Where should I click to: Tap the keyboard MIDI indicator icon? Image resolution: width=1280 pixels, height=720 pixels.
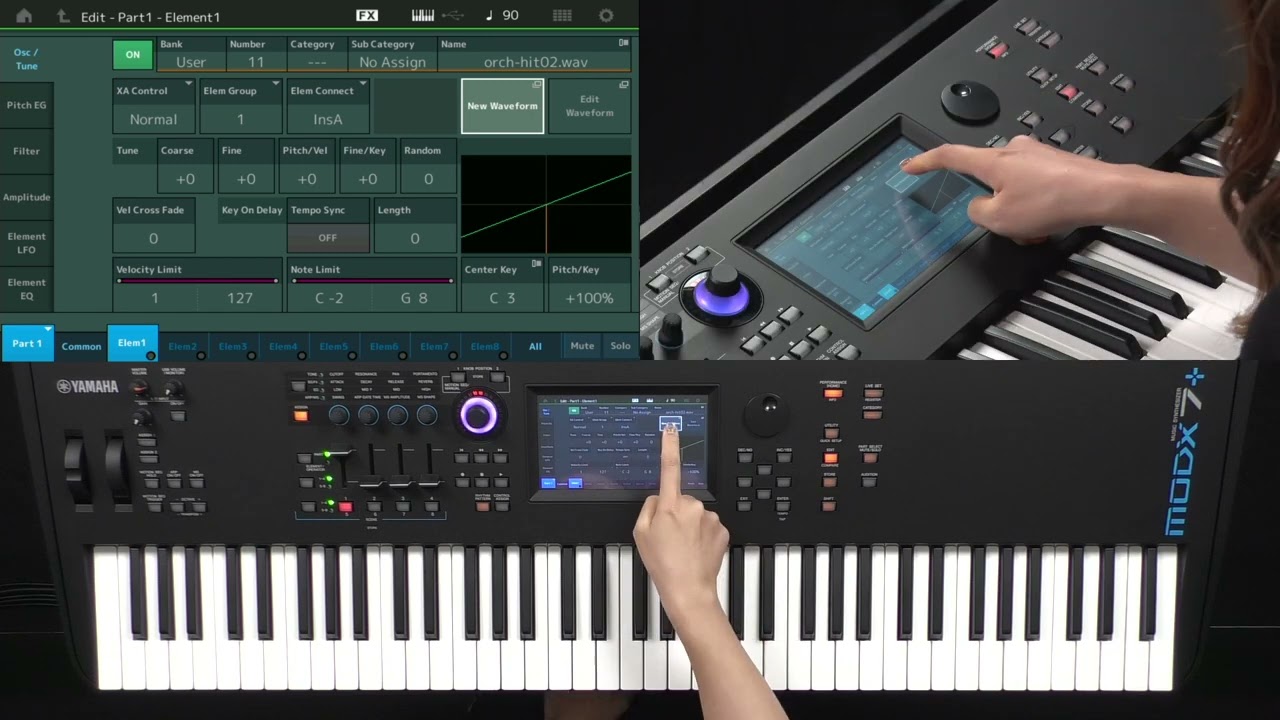423,15
